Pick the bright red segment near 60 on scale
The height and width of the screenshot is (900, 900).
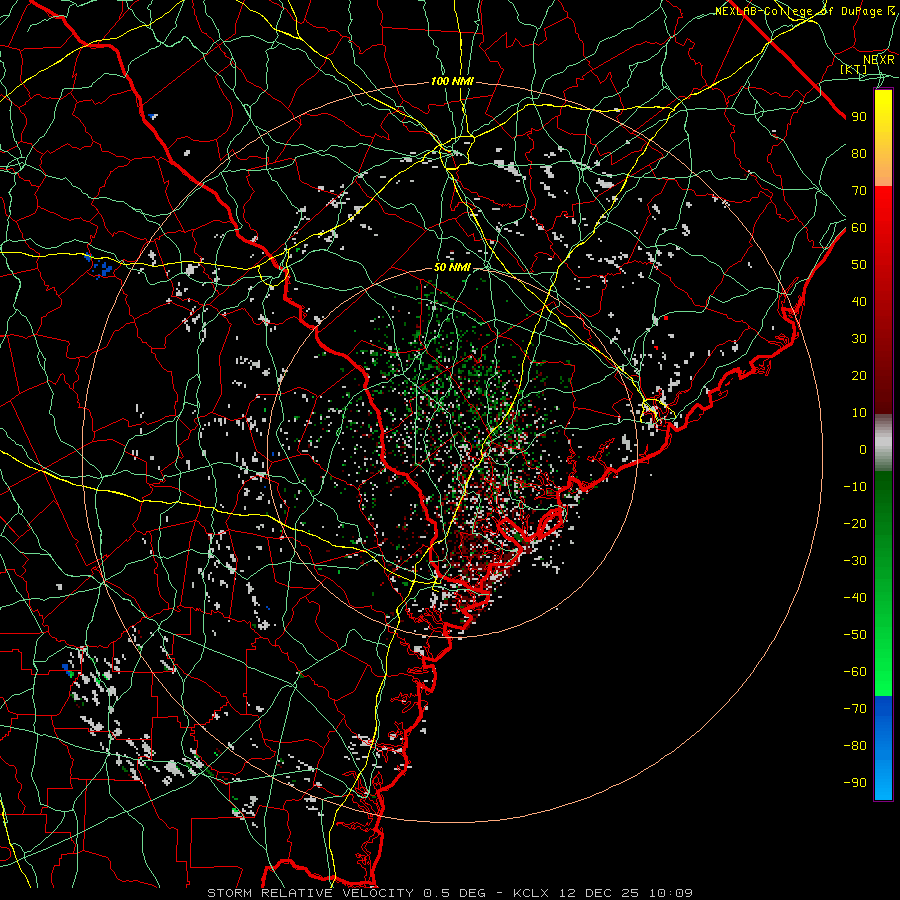coord(883,218)
